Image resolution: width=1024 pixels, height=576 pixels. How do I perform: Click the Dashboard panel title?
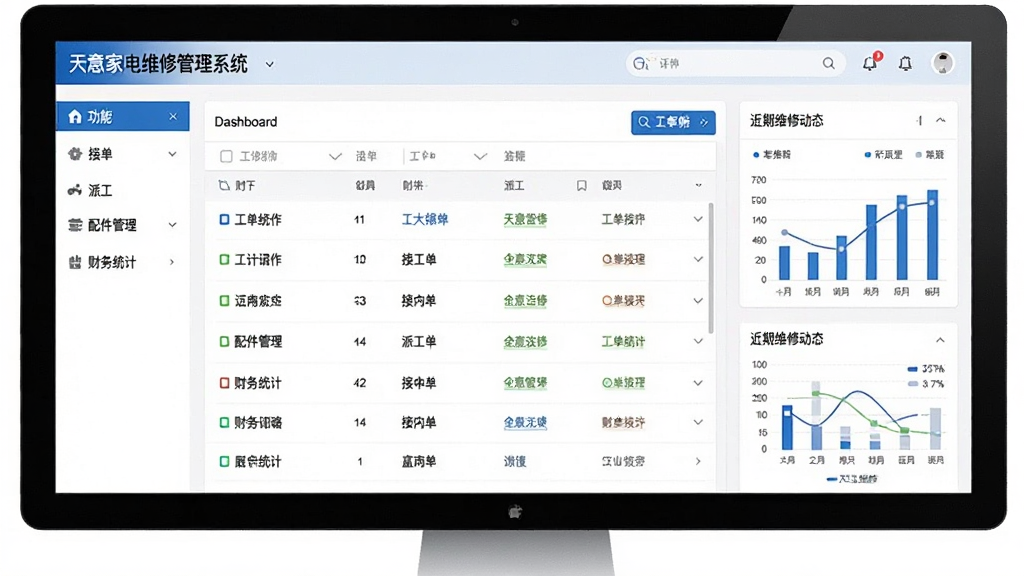246,122
